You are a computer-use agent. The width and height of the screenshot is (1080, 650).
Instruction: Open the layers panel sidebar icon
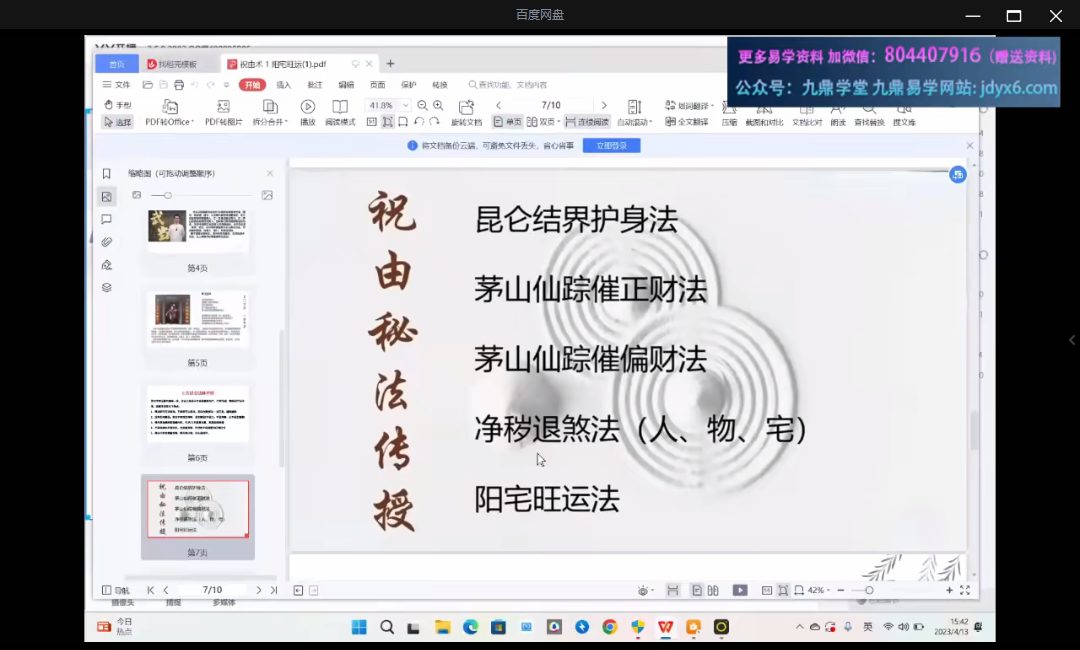click(106, 288)
